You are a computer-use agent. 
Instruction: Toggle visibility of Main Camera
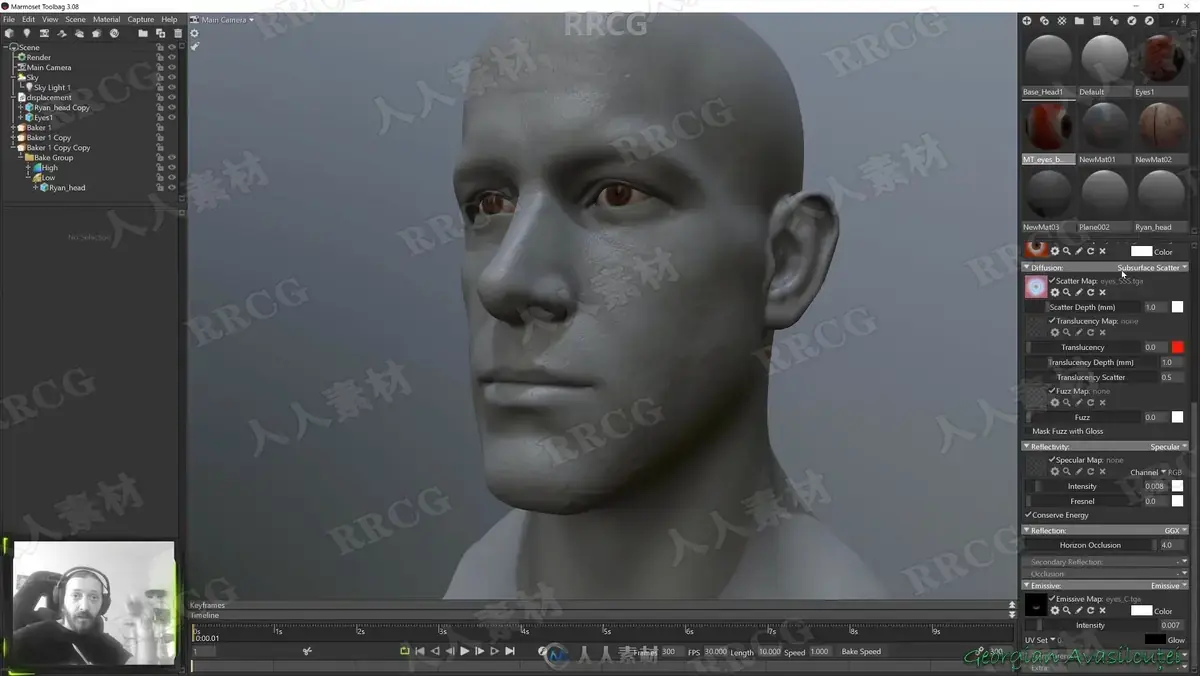(171, 67)
